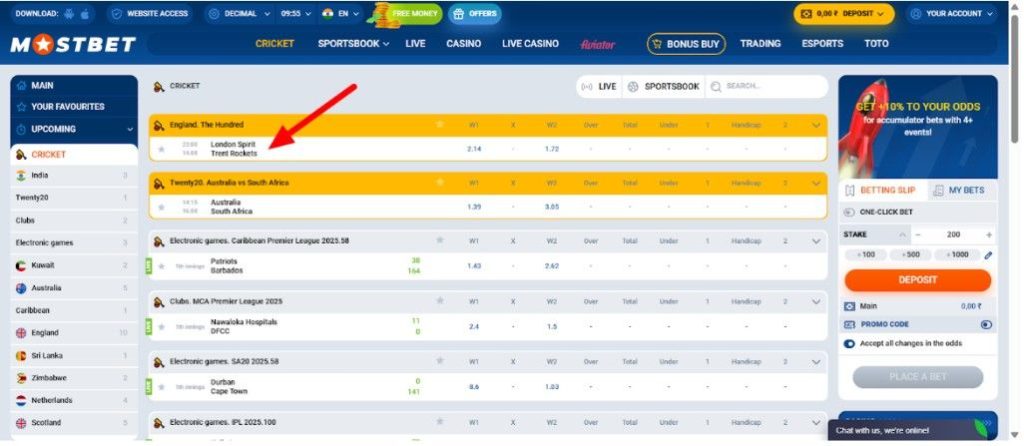Collapse the IPL 2025.100 section
This screenshot has height=446, width=1024.
816,422
